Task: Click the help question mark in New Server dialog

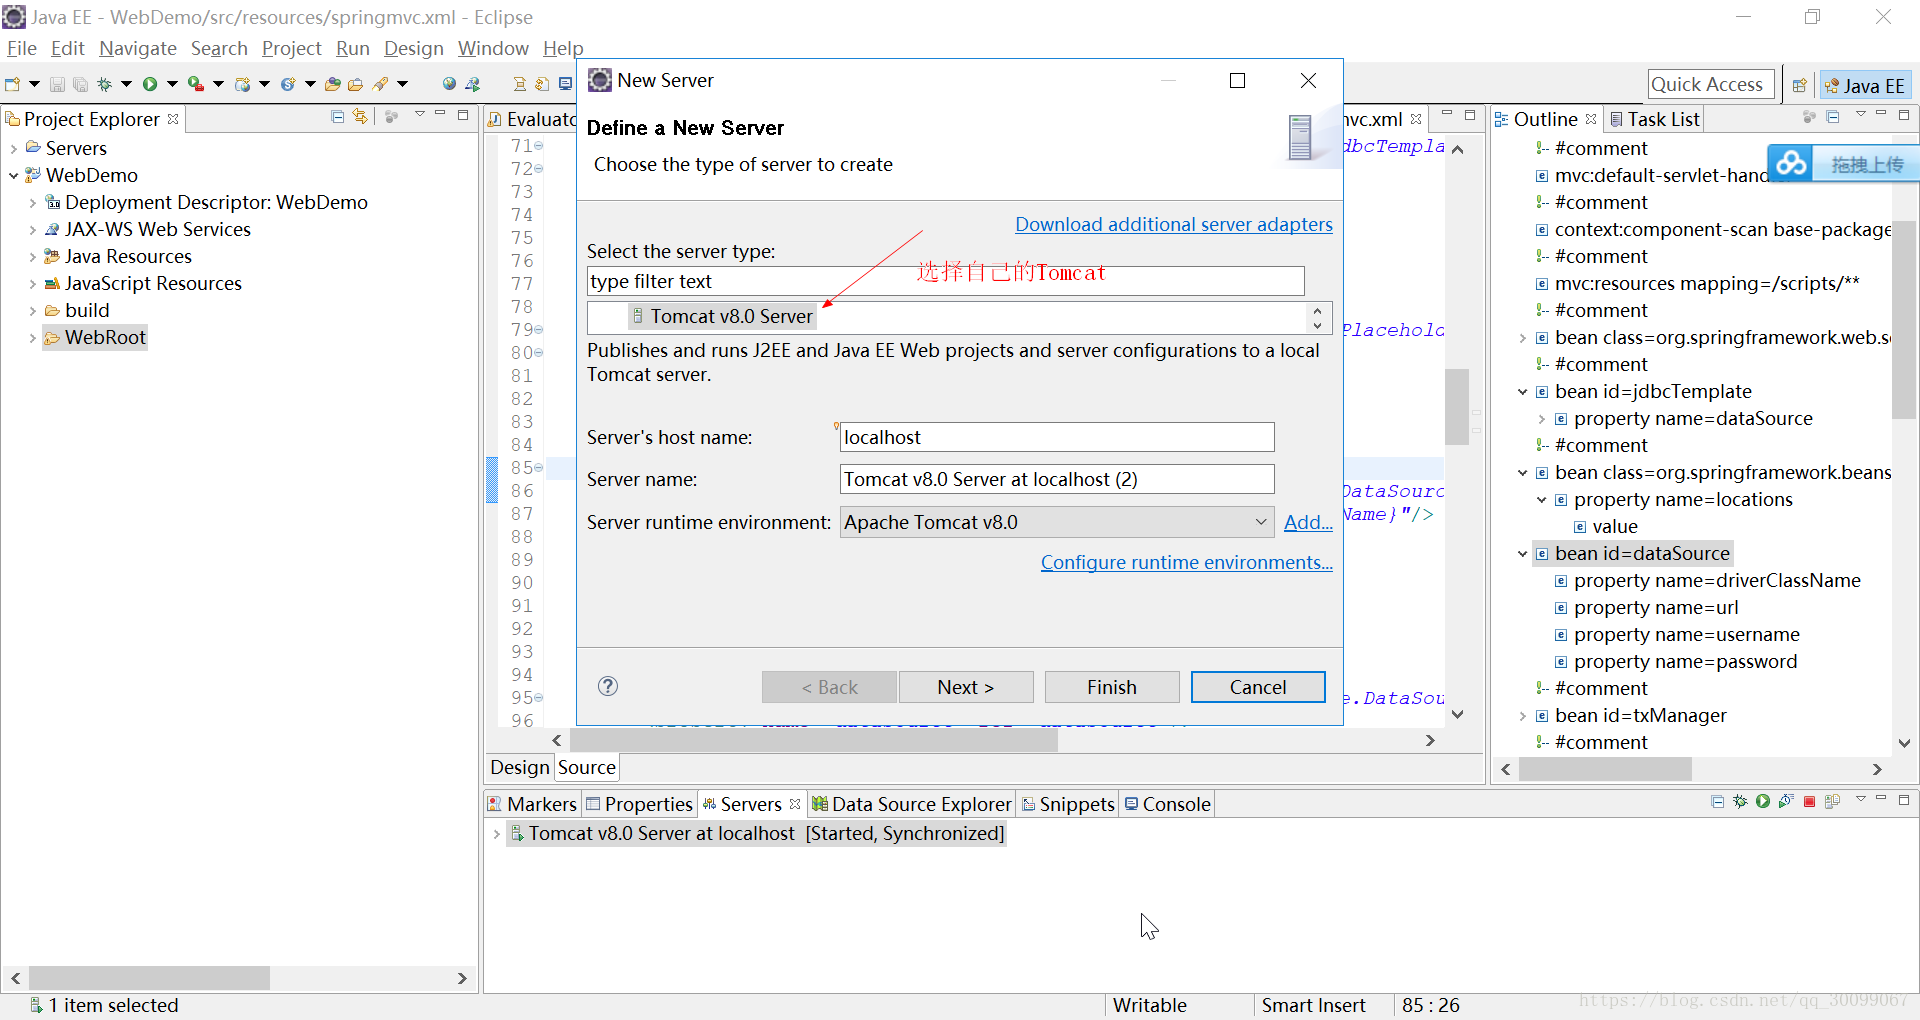Action: (608, 686)
